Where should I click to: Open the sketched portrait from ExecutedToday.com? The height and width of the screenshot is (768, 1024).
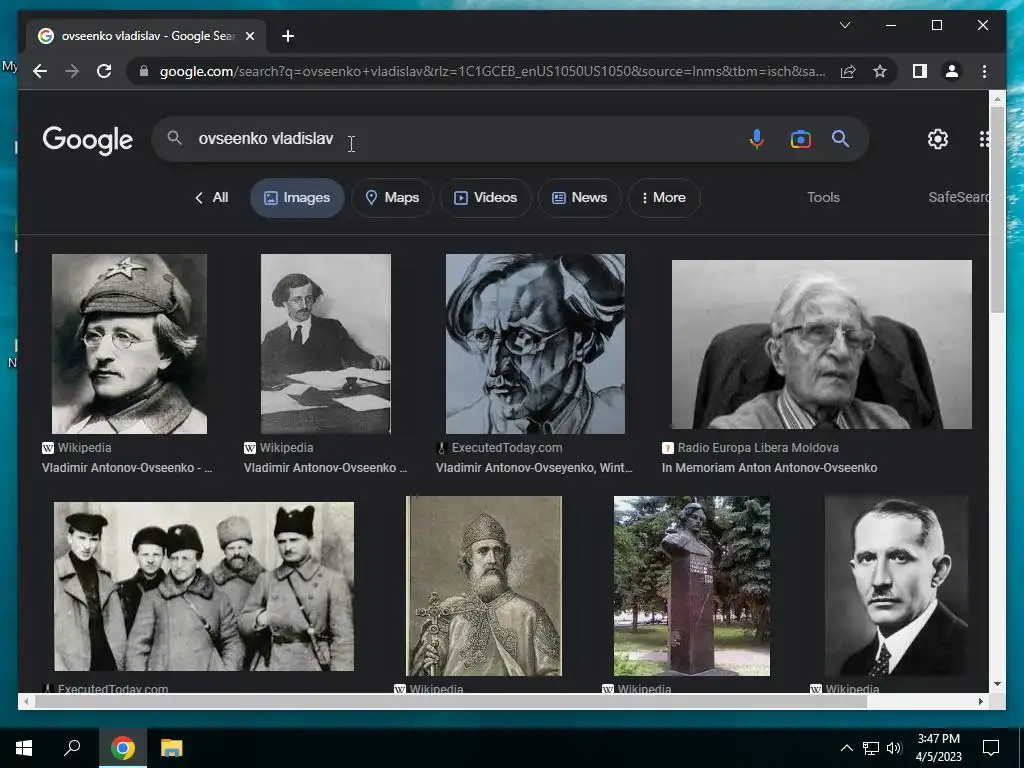pos(535,344)
